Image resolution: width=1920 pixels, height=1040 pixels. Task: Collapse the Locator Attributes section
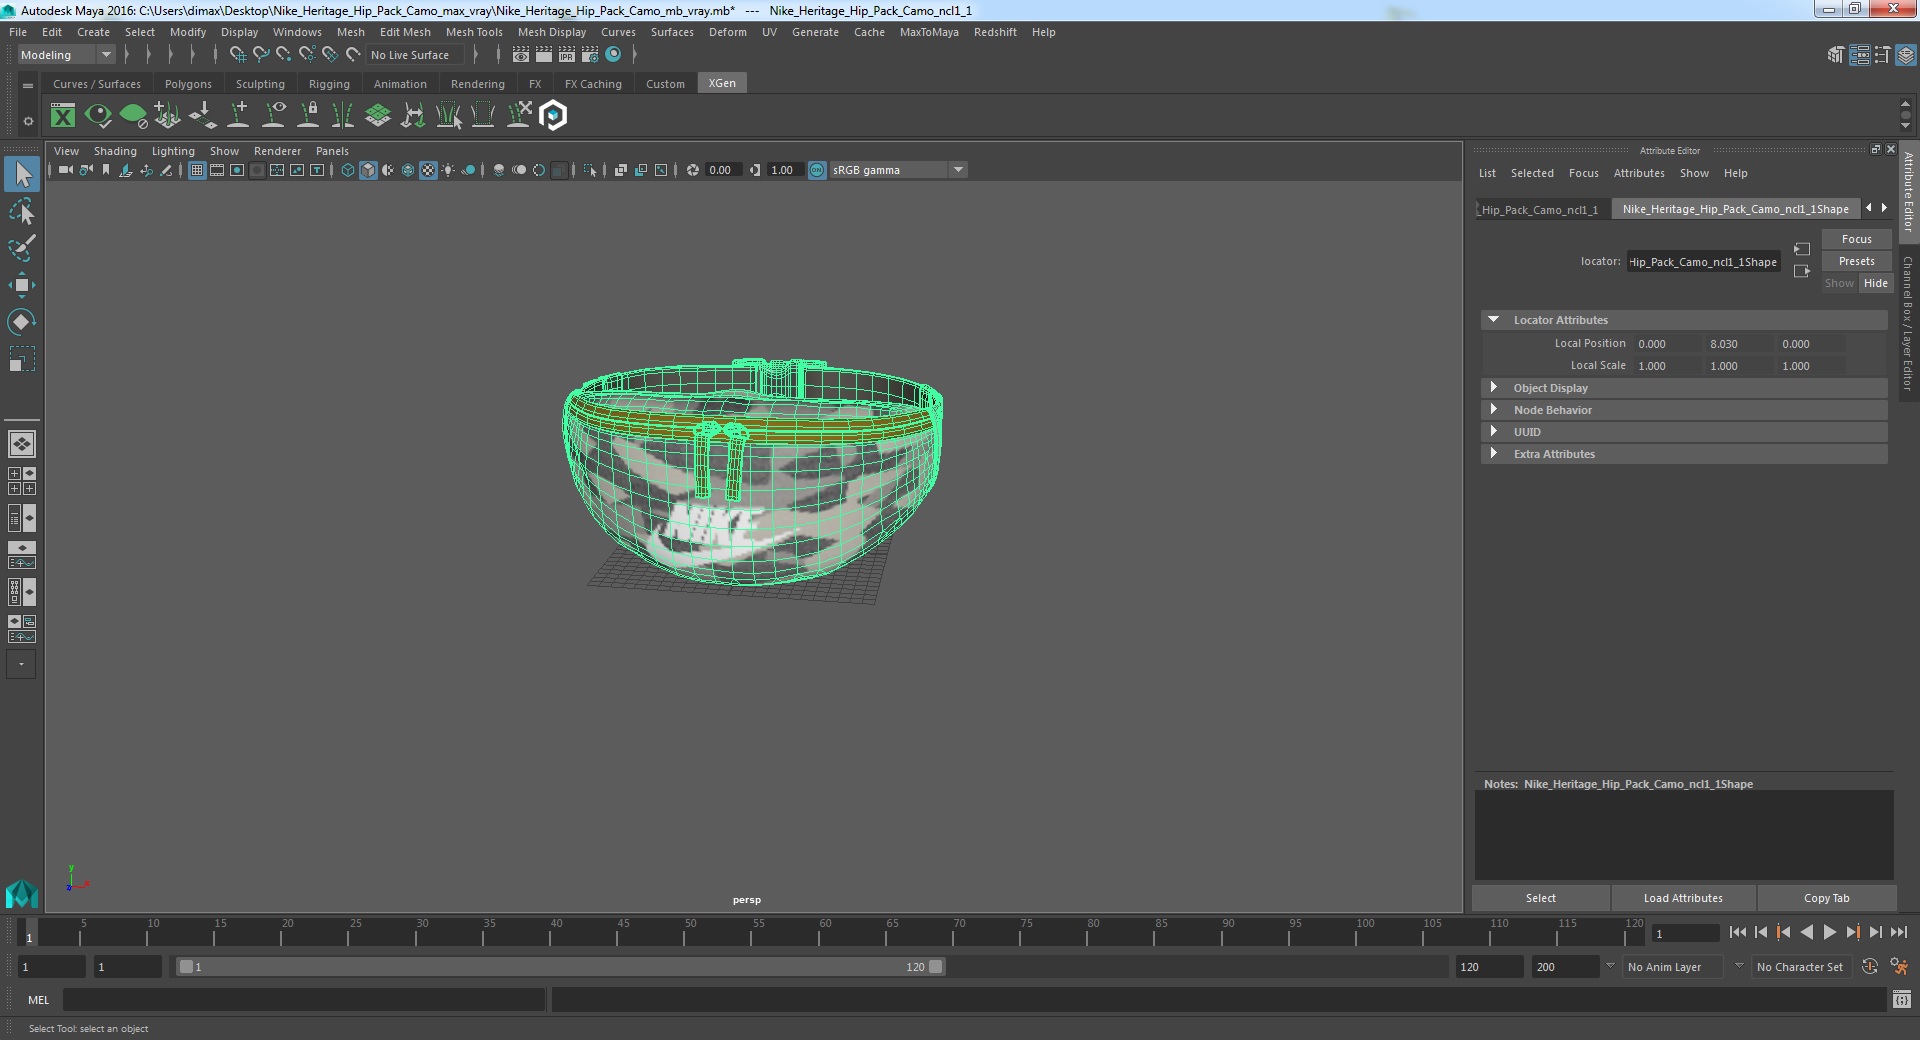click(1493, 320)
